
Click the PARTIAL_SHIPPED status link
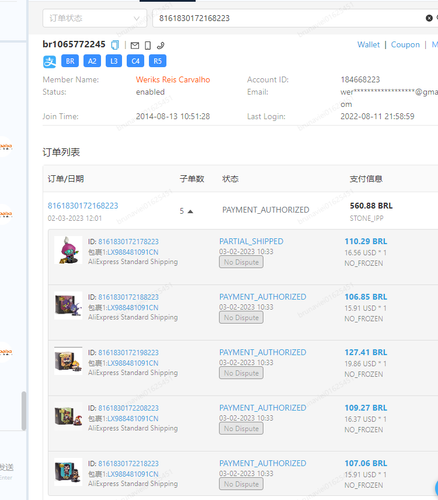click(251, 241)
